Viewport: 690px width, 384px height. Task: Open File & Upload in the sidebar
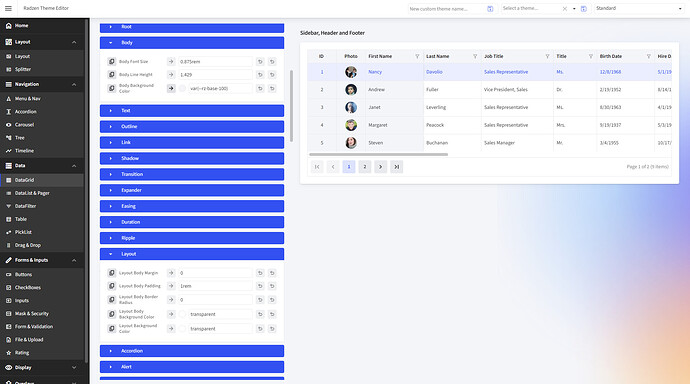pos(42,340)
